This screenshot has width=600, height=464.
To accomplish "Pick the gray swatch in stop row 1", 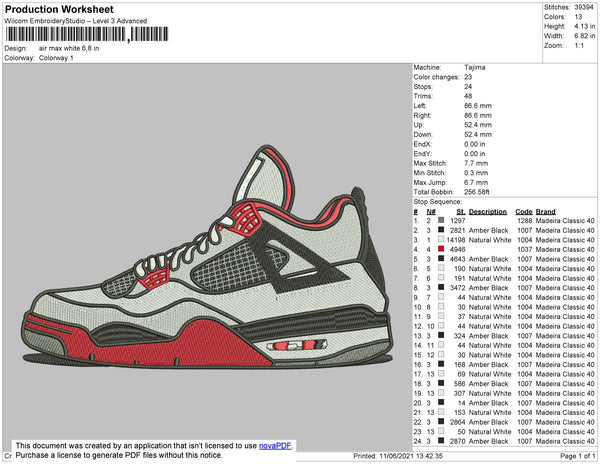I will [441, 220].
